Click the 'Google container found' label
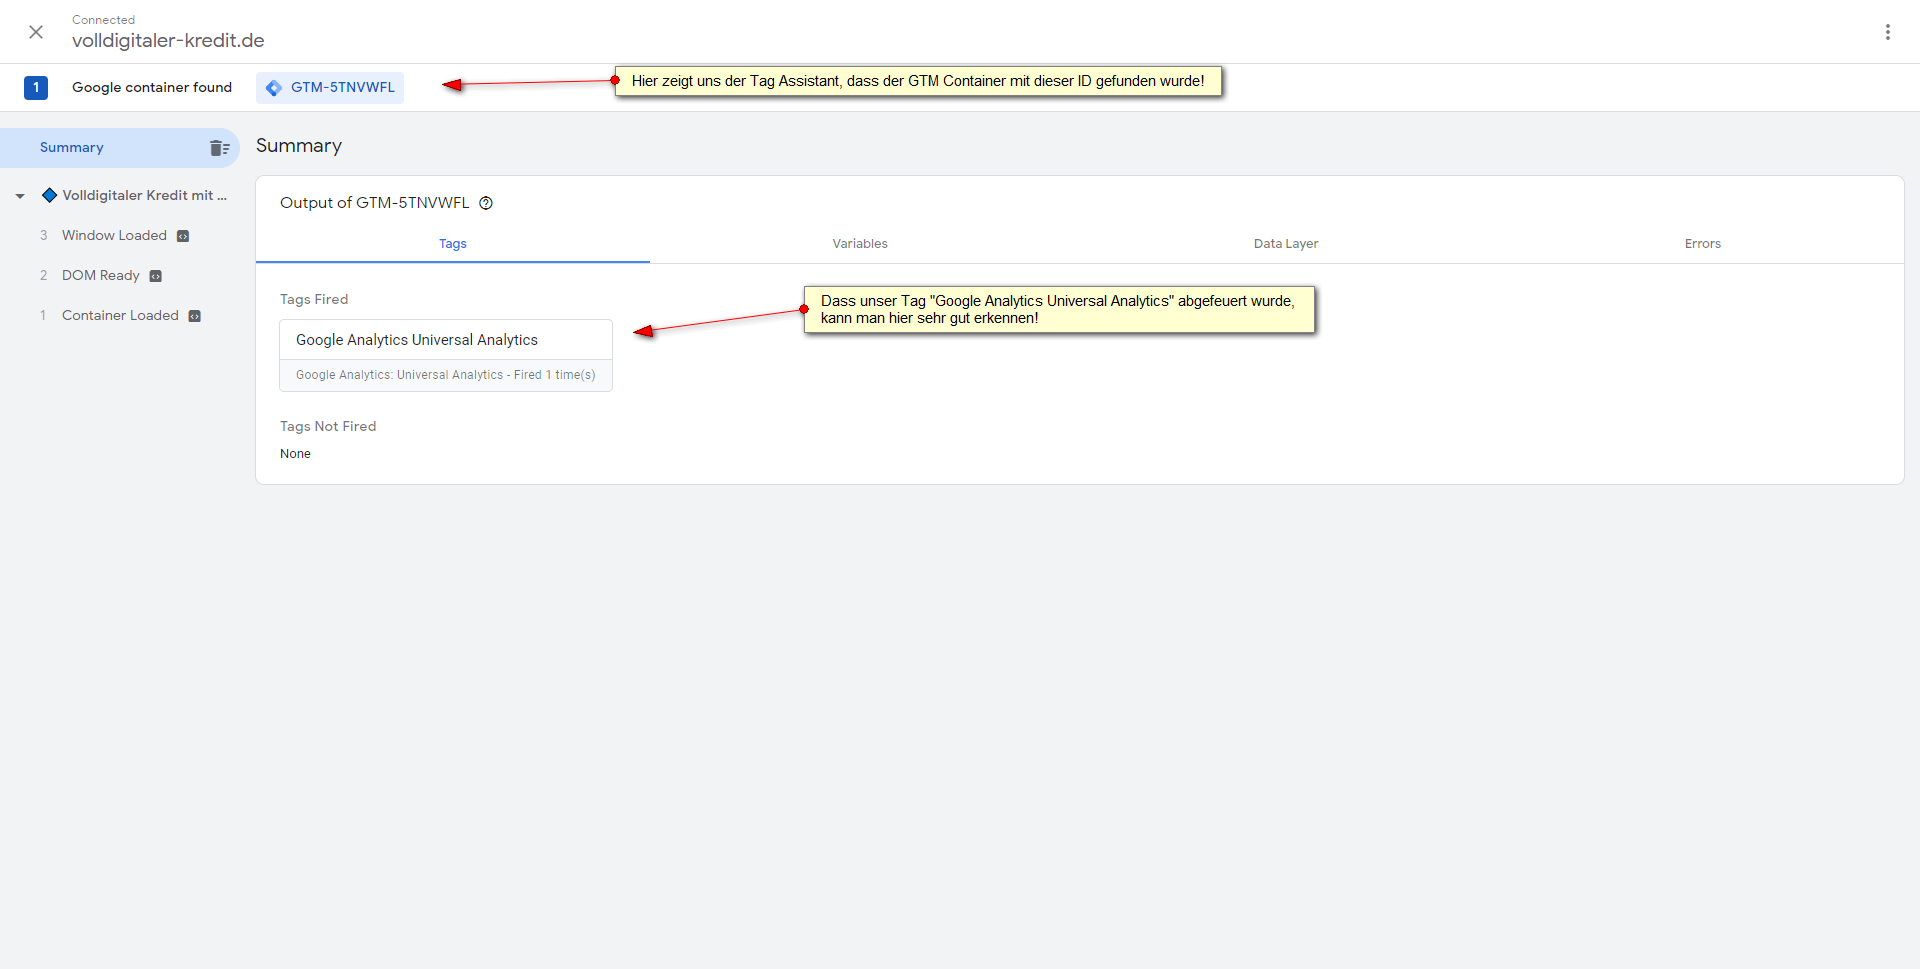Viewport: 1920px width, 969px height. point(152,87)
